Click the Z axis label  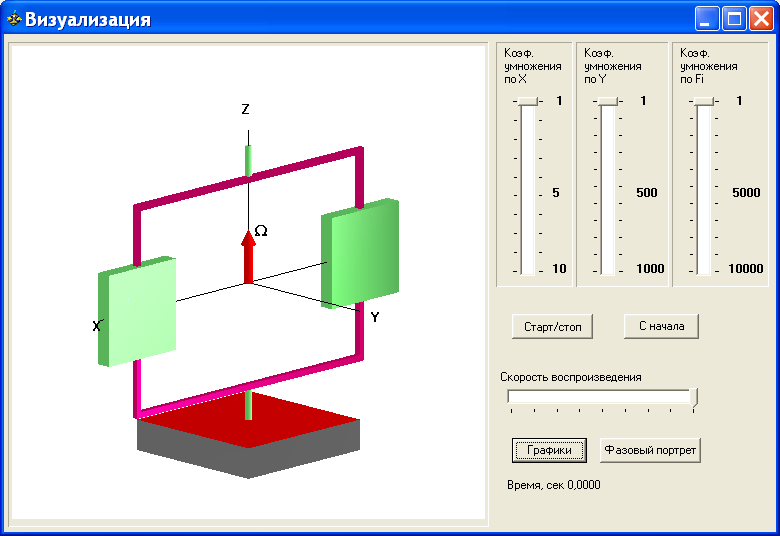[x=245, y=109]
